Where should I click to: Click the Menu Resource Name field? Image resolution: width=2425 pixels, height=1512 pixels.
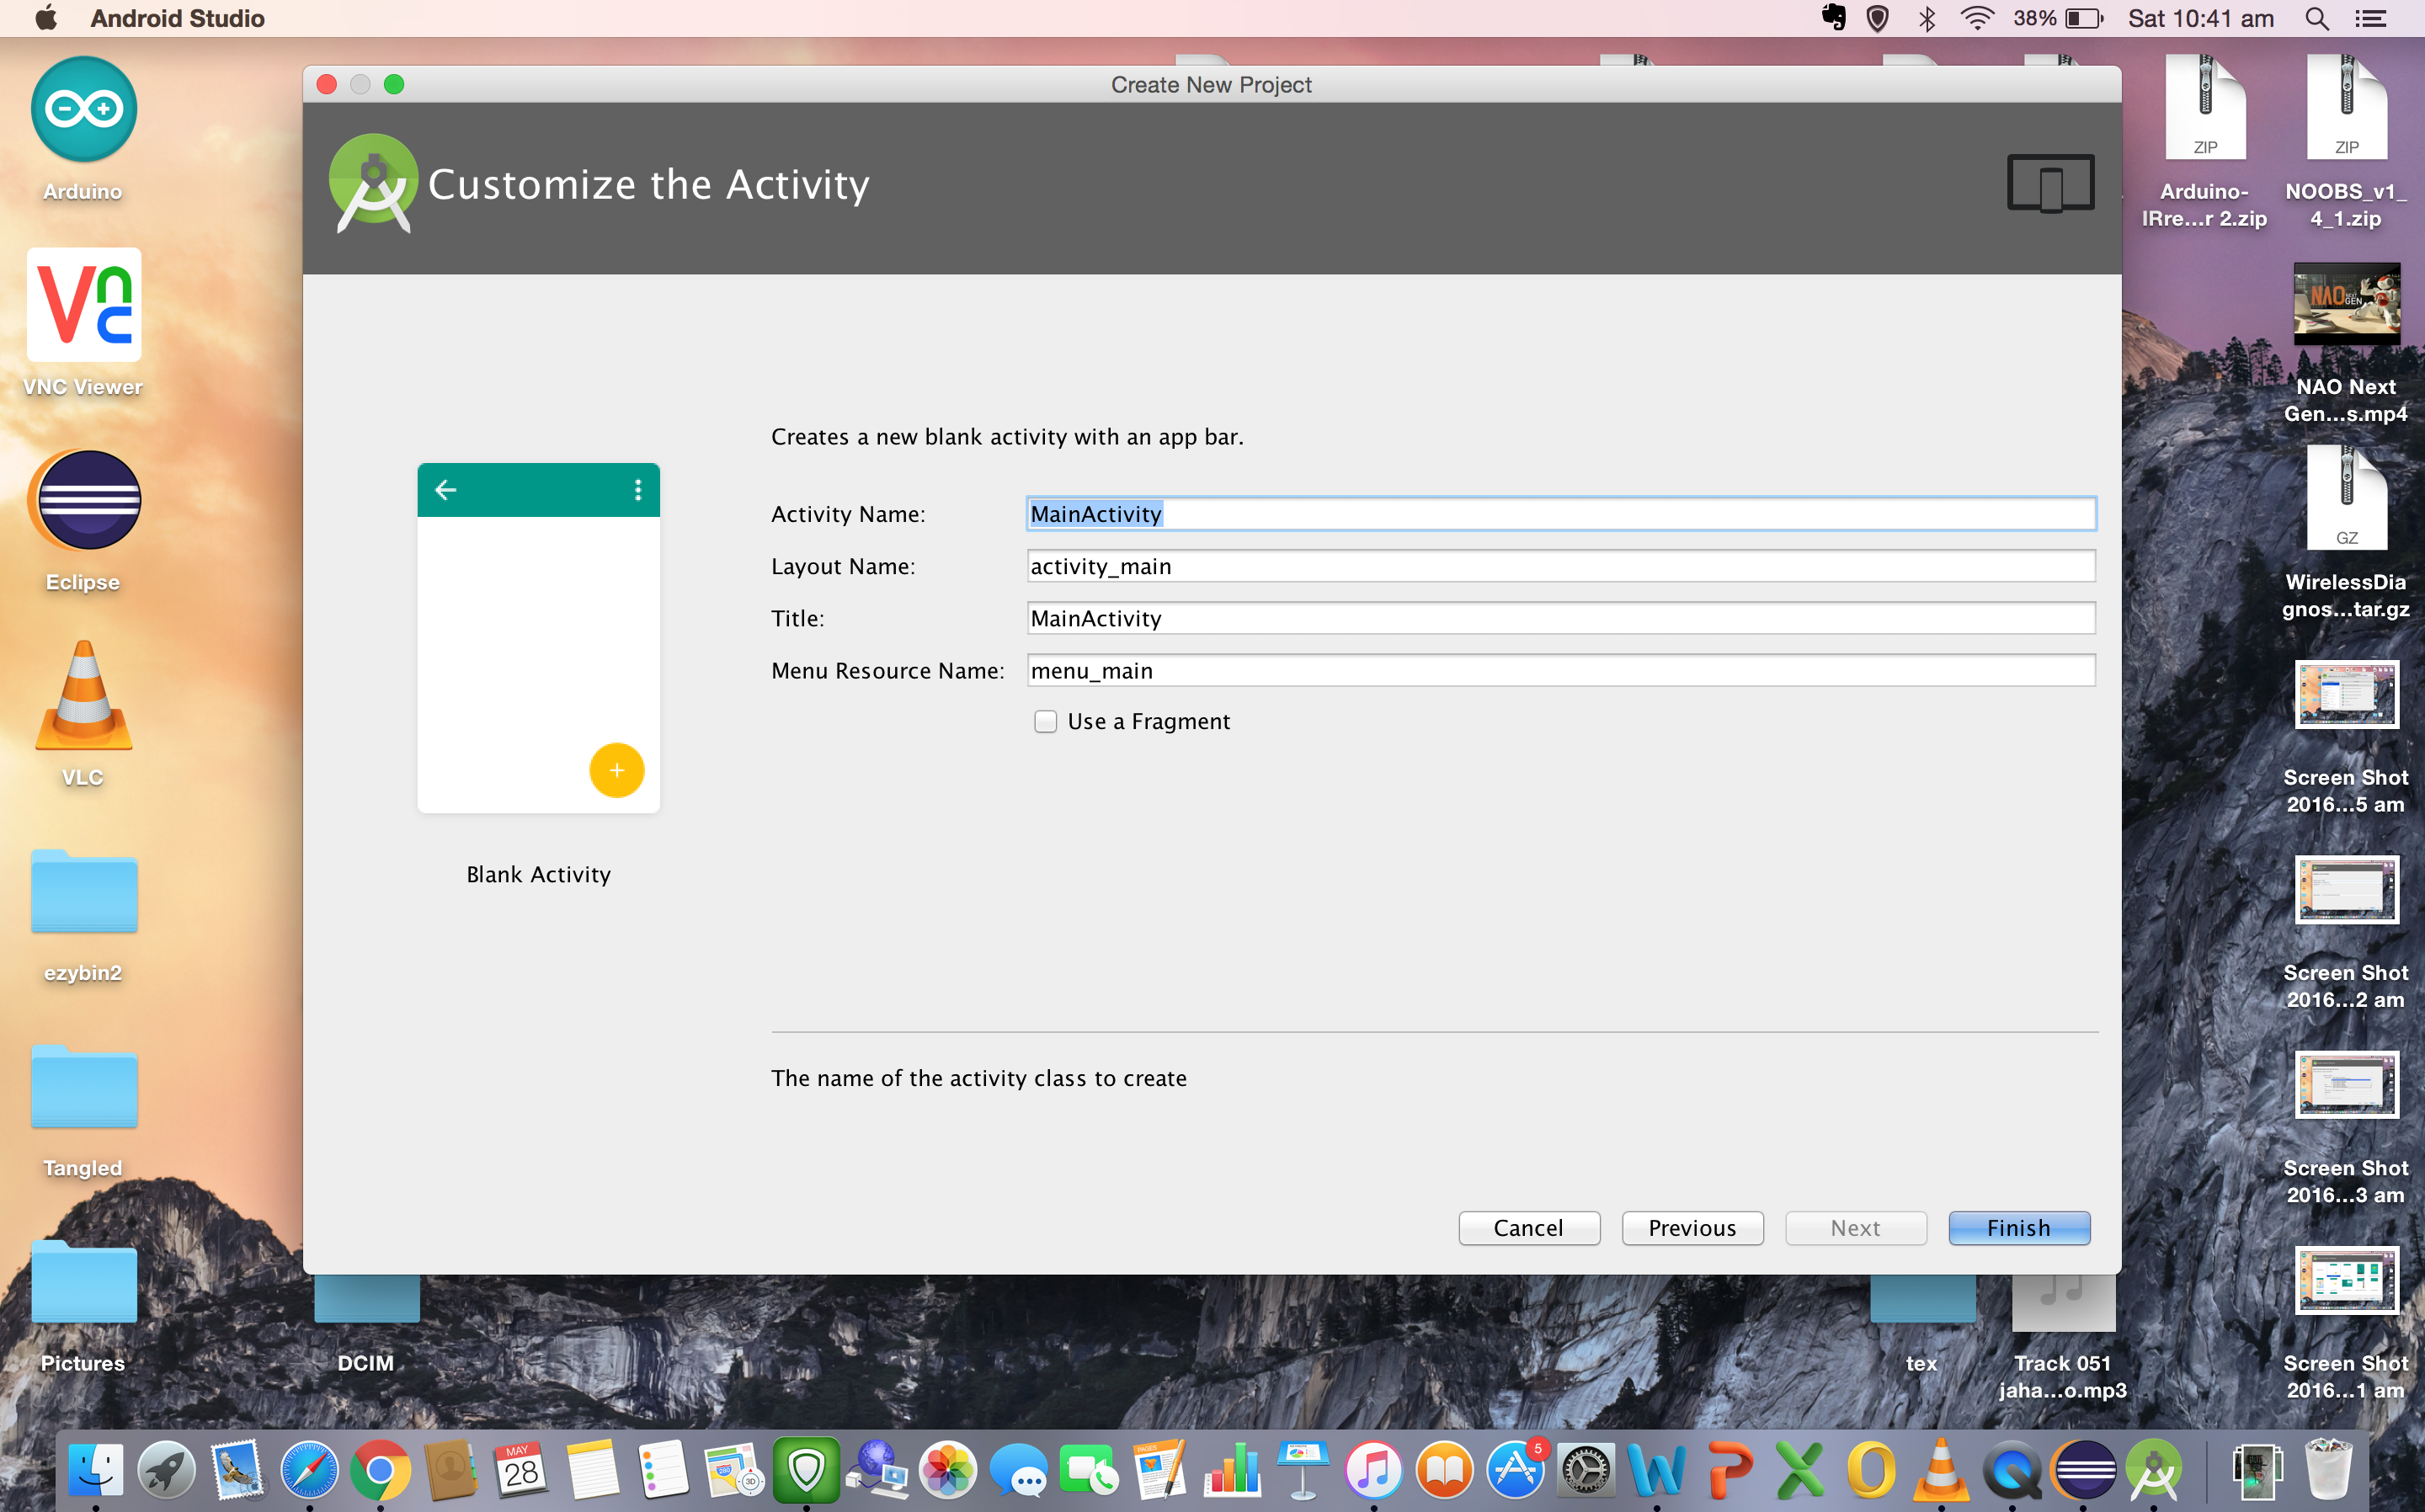point(1558,671)
